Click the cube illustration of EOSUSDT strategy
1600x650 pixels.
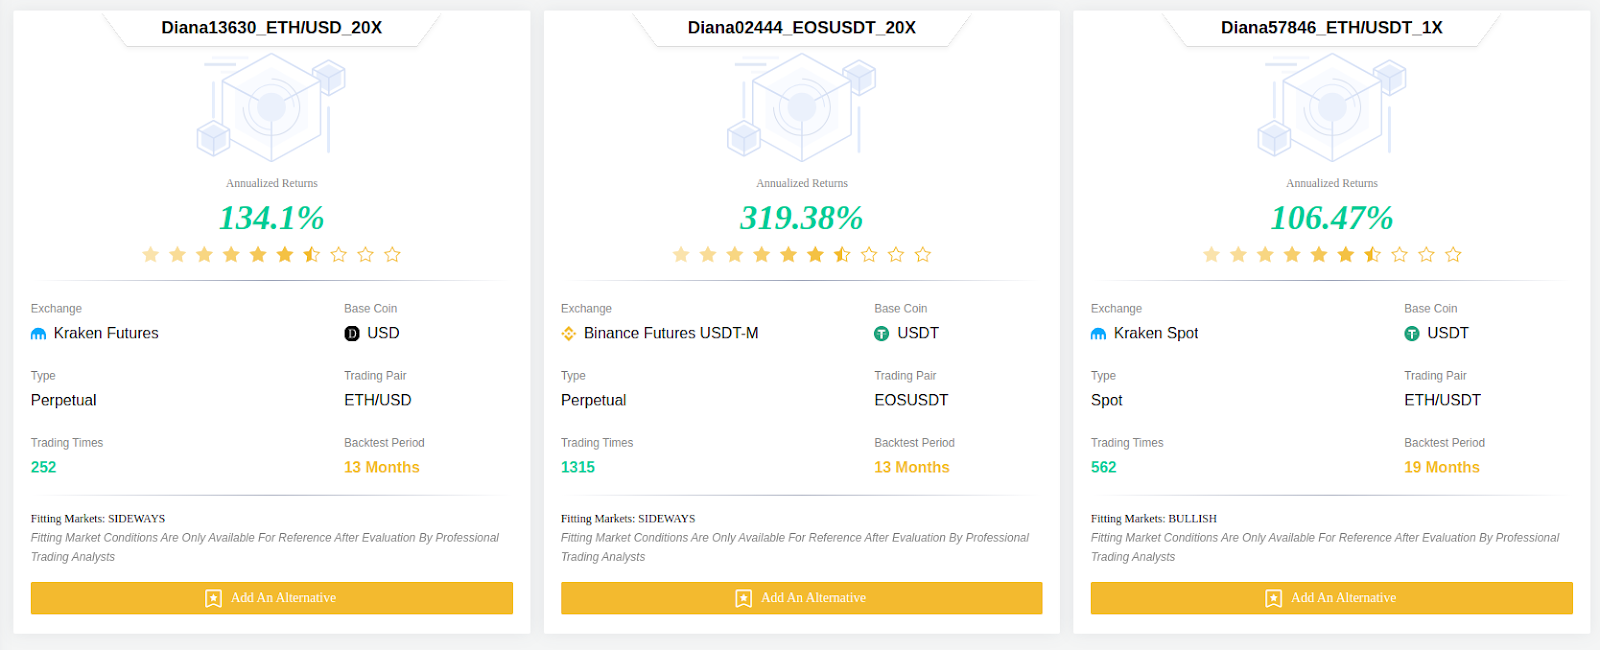pyautogui.click(x=802, y=108)
